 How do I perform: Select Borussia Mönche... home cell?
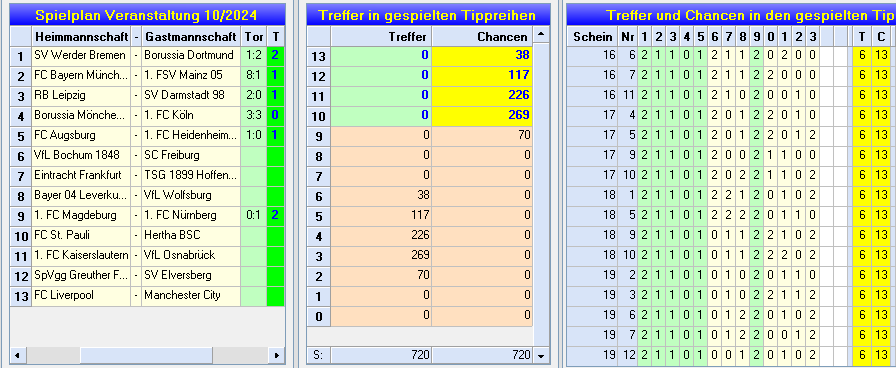(81, 115)
